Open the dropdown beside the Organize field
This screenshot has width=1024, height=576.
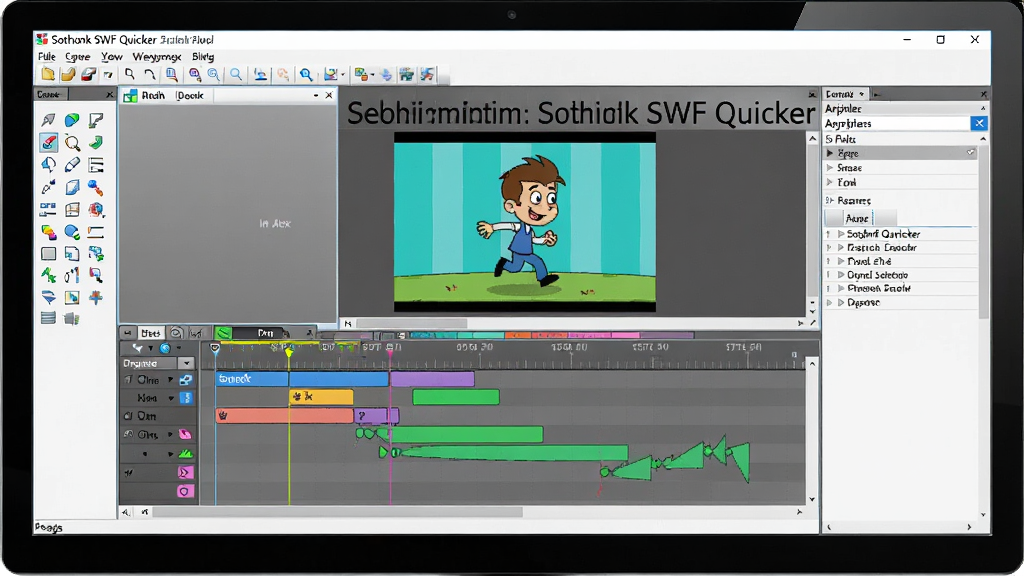click(x=187, y=363)
